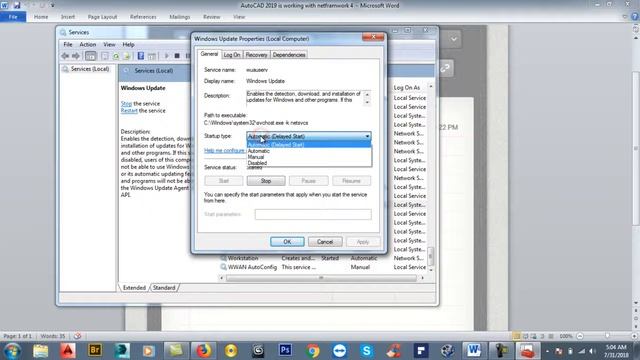
Task: Click the Stop button in properties dialog
Action: 266,181
